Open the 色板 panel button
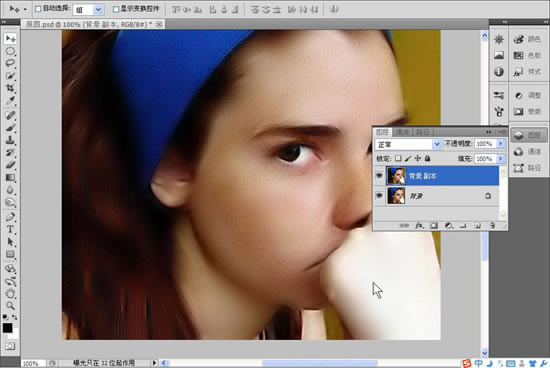 click(x=528, y=55)
